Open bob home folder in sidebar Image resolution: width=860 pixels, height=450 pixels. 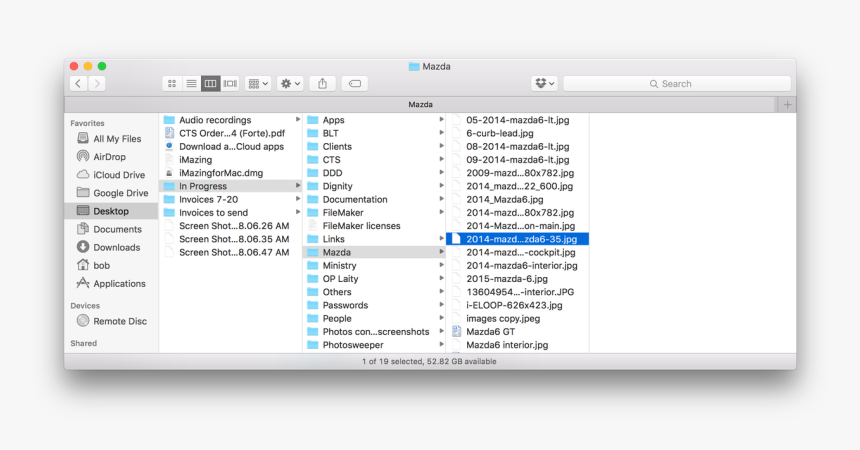[x=111, y=265]
